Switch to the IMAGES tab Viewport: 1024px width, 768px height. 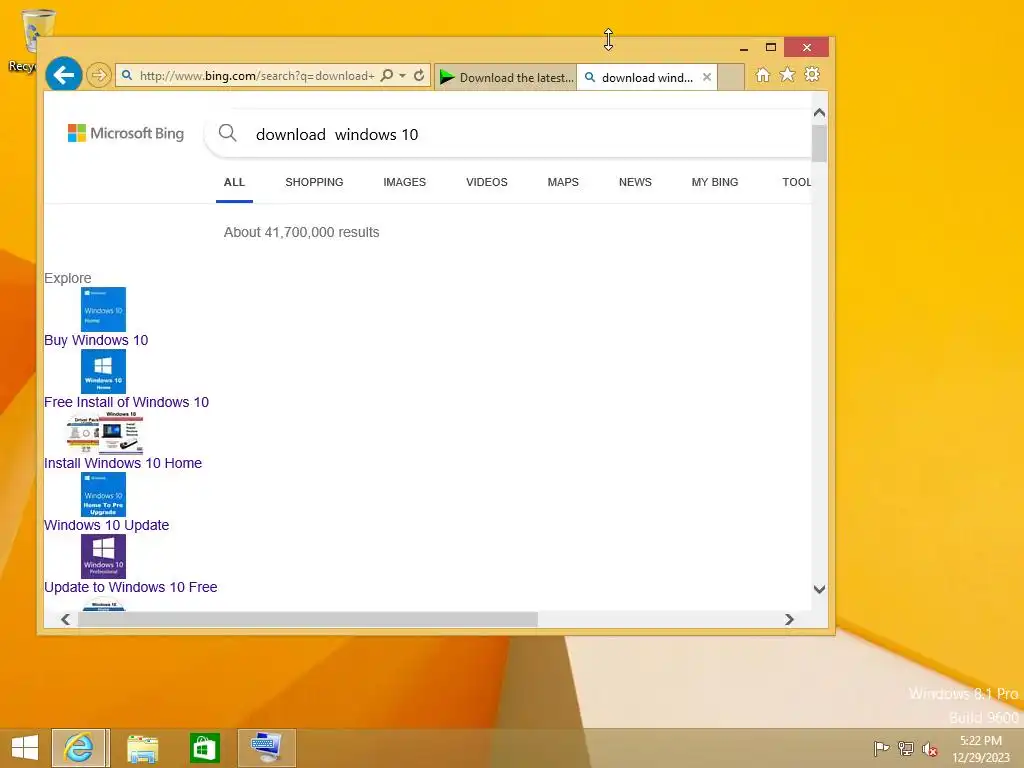coord(404,182)
